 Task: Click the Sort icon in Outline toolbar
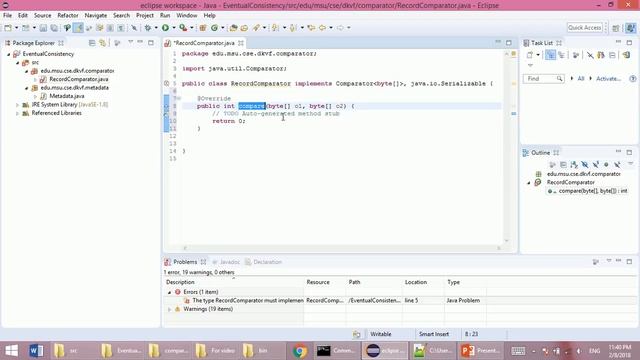pos(574,164)
